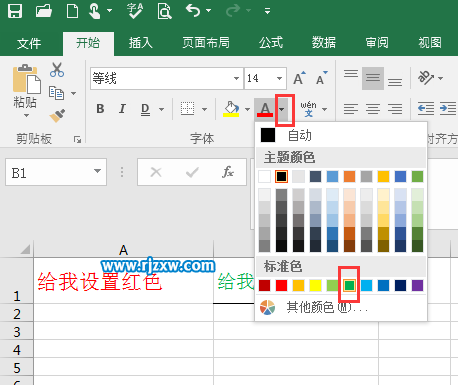
Task: Open the customize quick access toolbar arrow
Action: tap(267, 11)
